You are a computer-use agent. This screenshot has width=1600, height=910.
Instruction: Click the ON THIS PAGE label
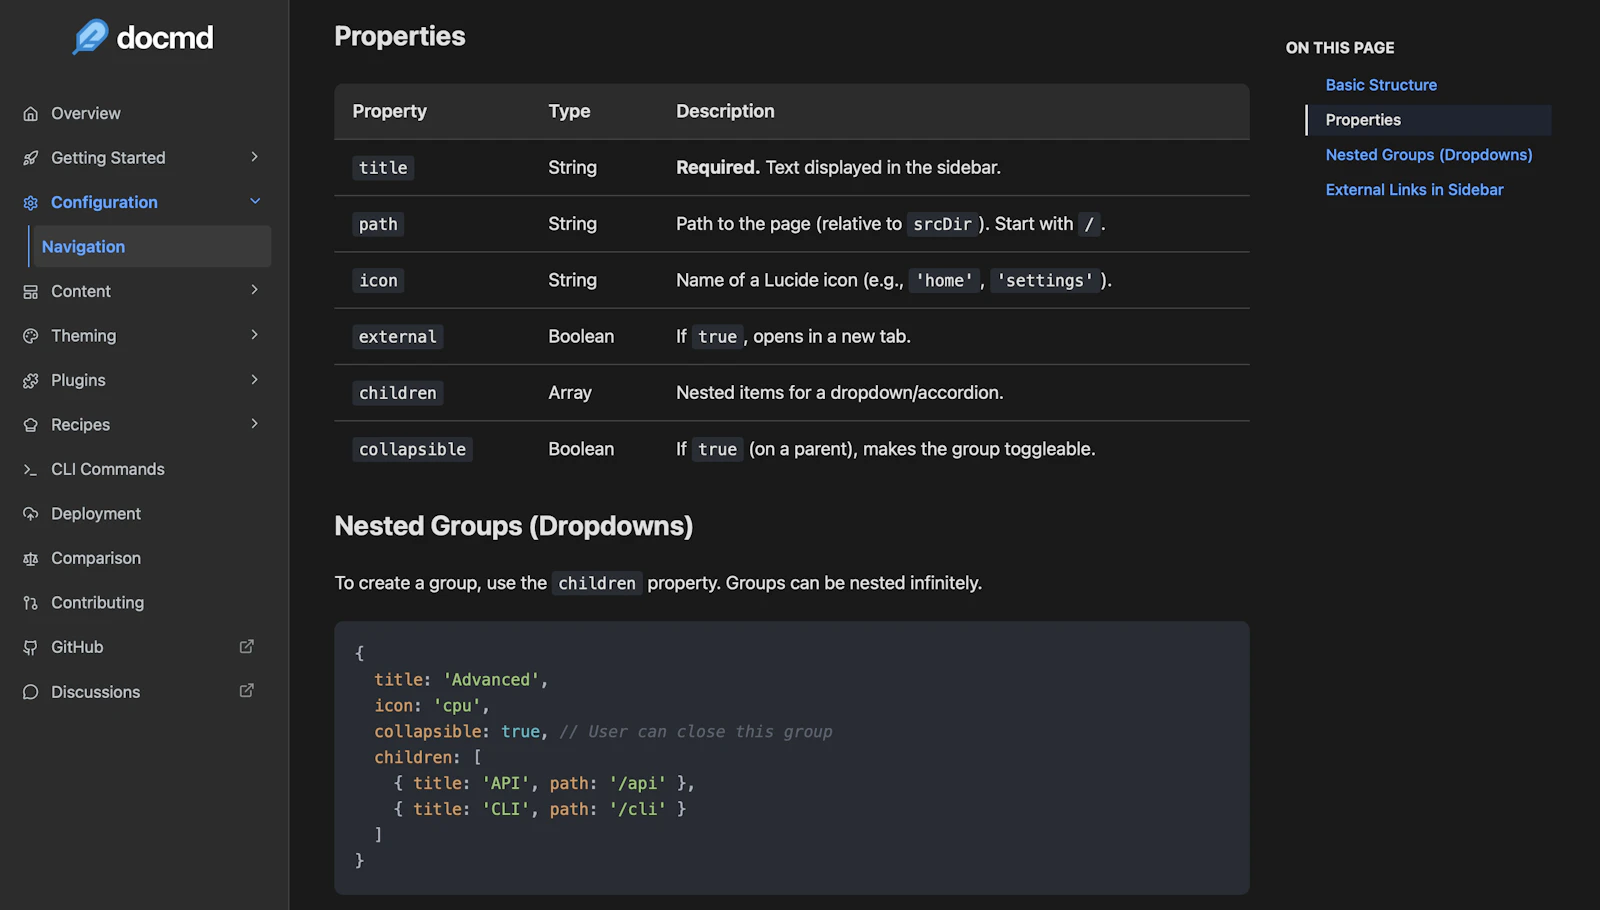pos(1340,48)
